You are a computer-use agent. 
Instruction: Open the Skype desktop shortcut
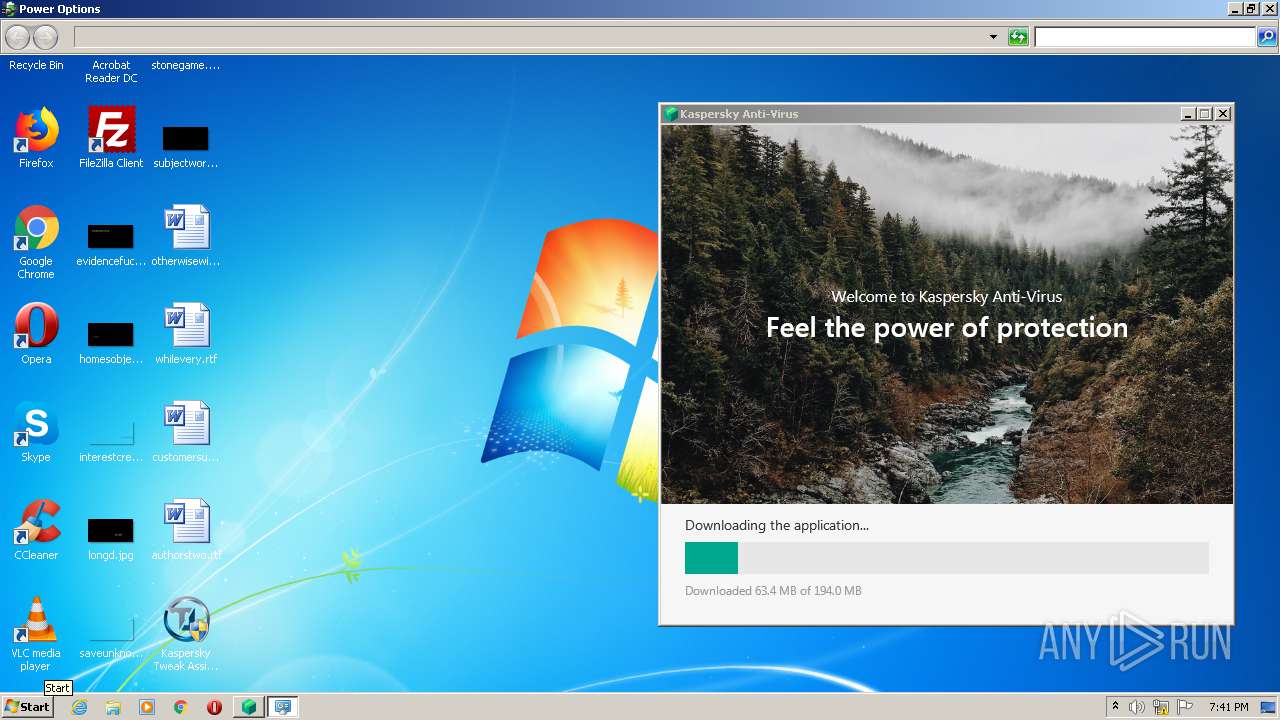[x=36, y=432]
